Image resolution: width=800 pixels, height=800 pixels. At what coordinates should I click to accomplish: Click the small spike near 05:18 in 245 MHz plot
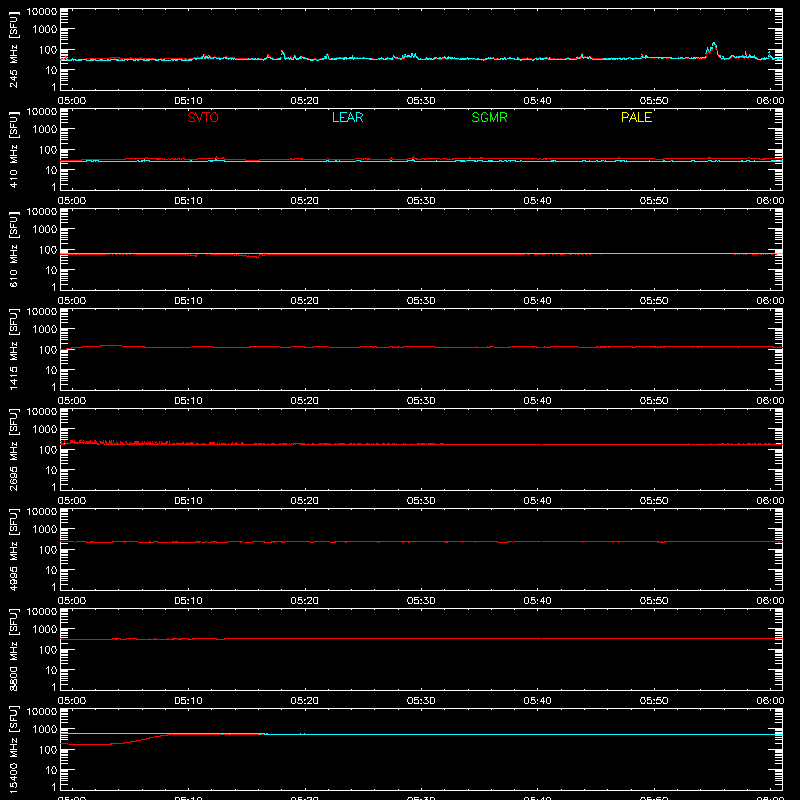point(282,52)
